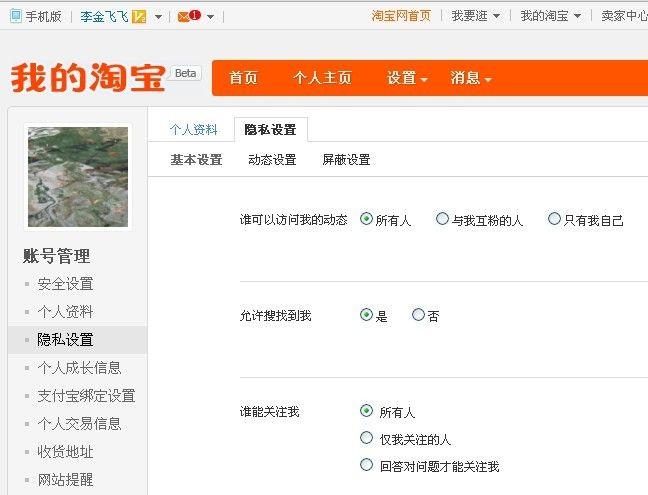Open 收货地址 in the sidebar
Image resolution: width=648 pixels, height=495 pixels.
click(x=65, y=452)
